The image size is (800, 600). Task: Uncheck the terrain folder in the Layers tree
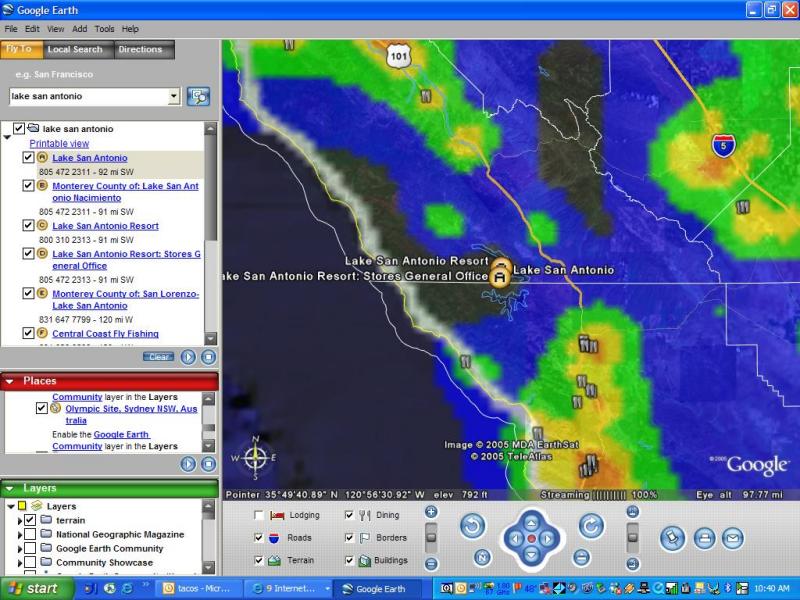(30, 520)
